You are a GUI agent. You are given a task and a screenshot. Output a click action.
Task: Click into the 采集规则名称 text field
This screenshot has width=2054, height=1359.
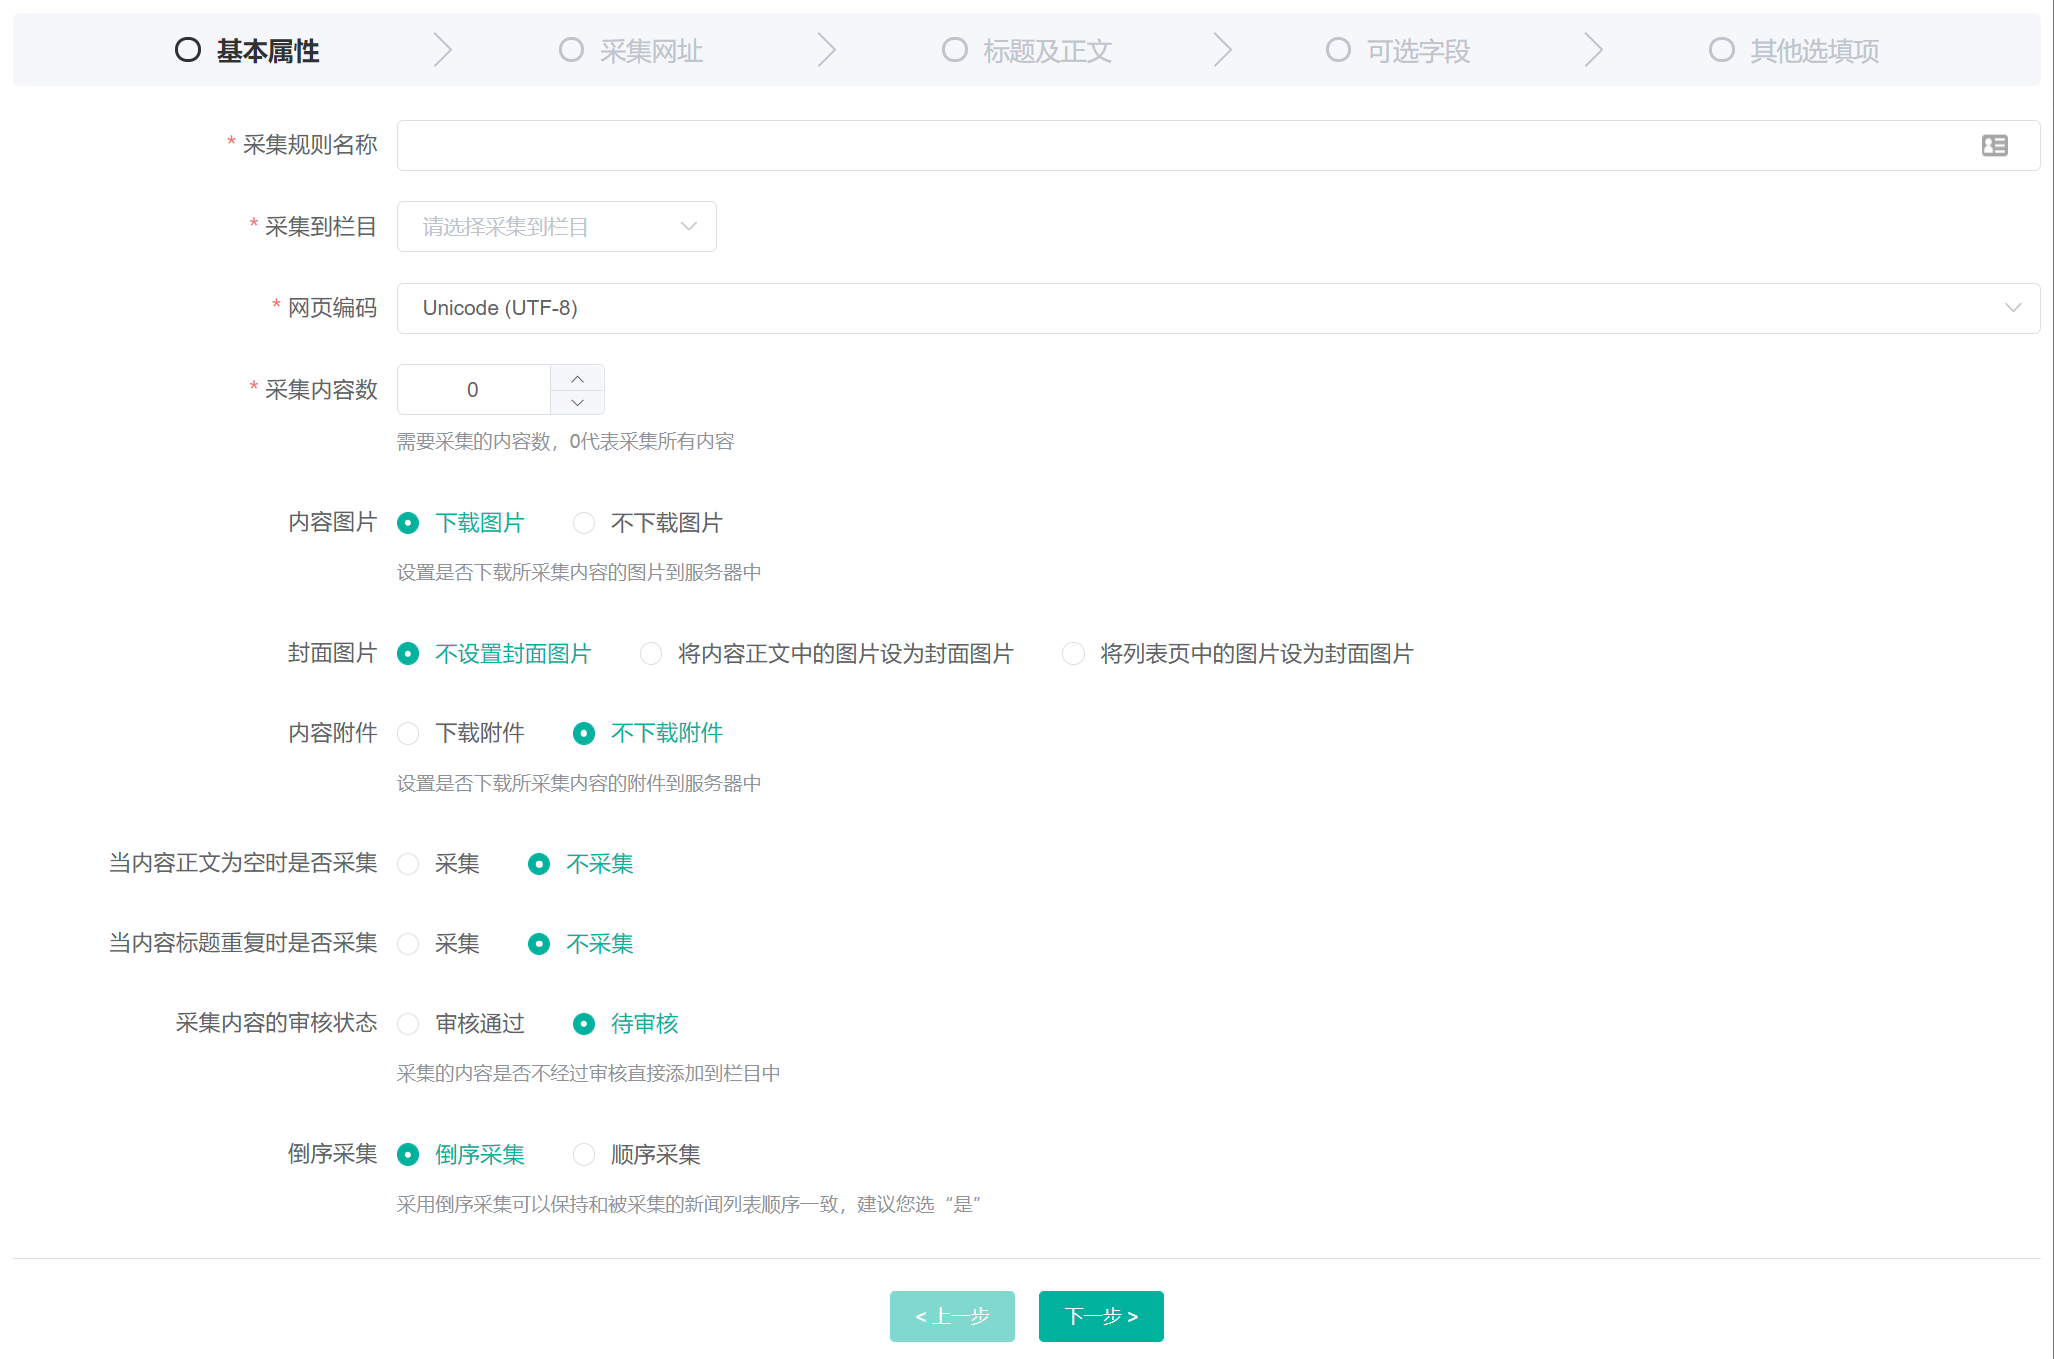[1180, 146]
